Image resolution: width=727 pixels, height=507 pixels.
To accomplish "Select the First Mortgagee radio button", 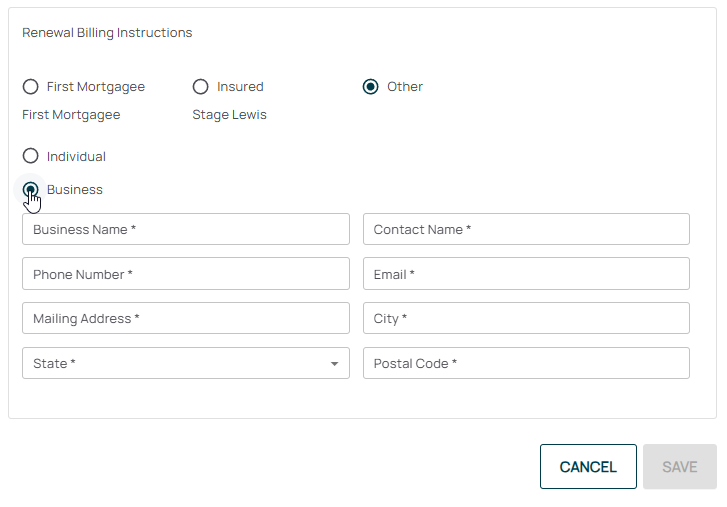I will 30,87.
